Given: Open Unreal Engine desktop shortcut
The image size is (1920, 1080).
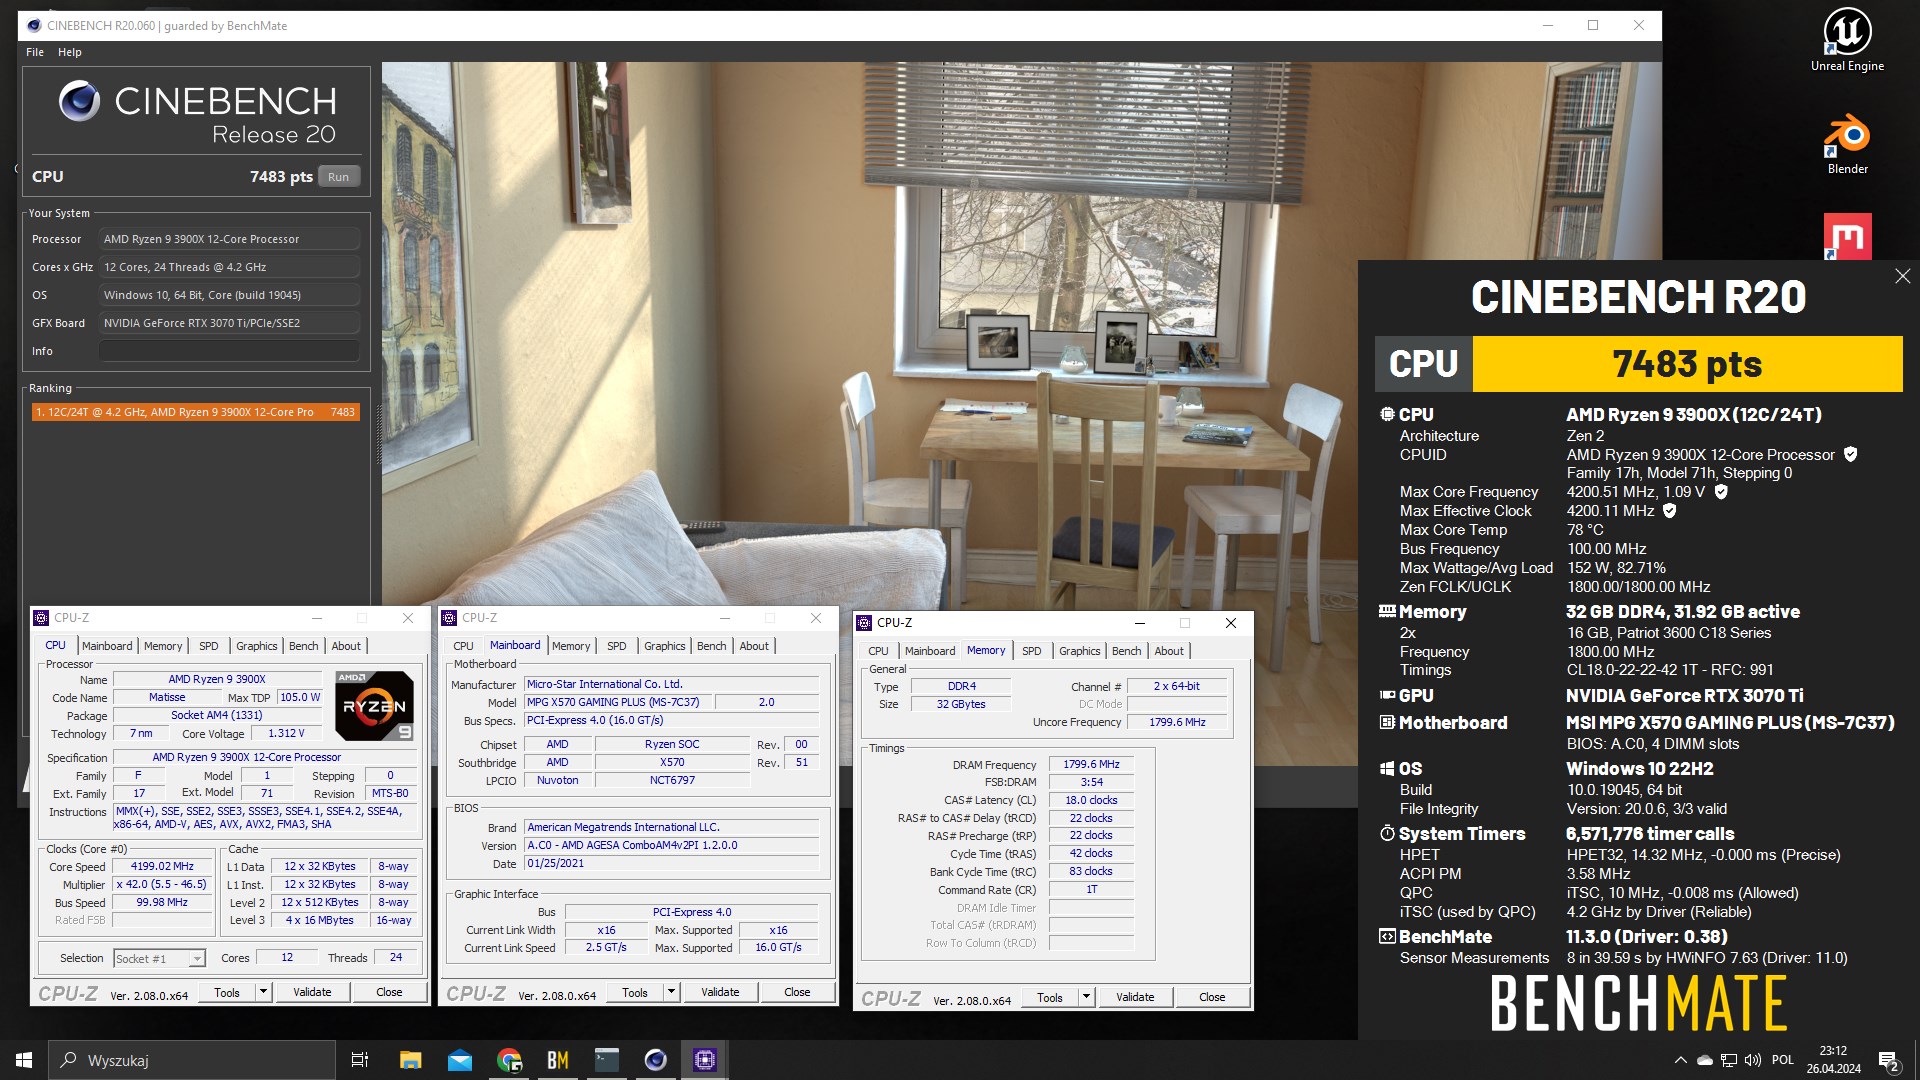Looking at the screenshot, I should [x=1847, y=40].
